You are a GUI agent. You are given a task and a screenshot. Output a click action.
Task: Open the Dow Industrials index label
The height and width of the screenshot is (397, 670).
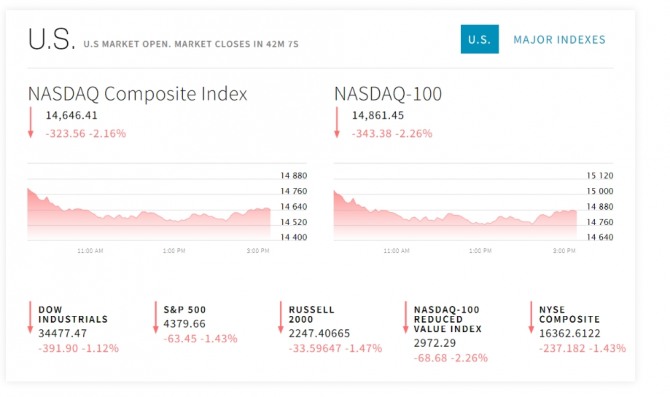point(73,315)
